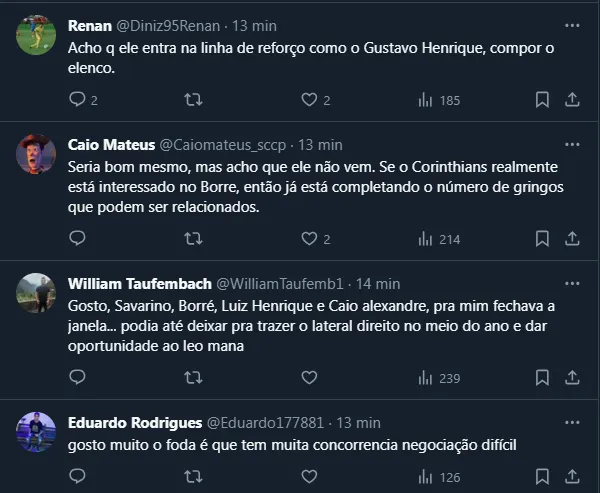Expand options for William Taufembach's tweet

[571, 283]
